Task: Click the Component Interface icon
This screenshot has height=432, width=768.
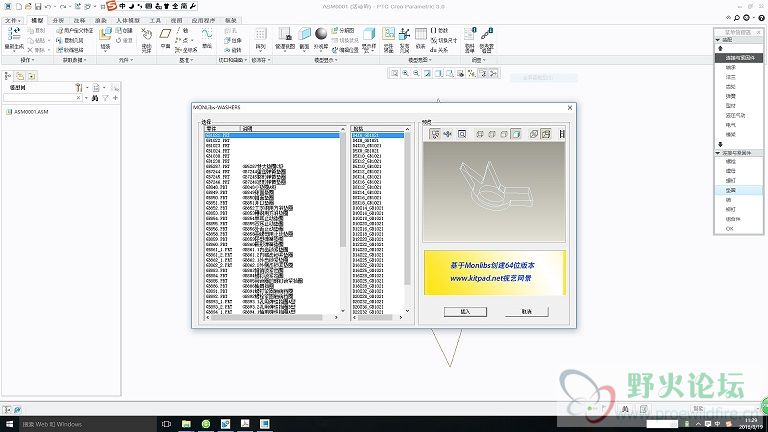Action: [x=388, y=34]
